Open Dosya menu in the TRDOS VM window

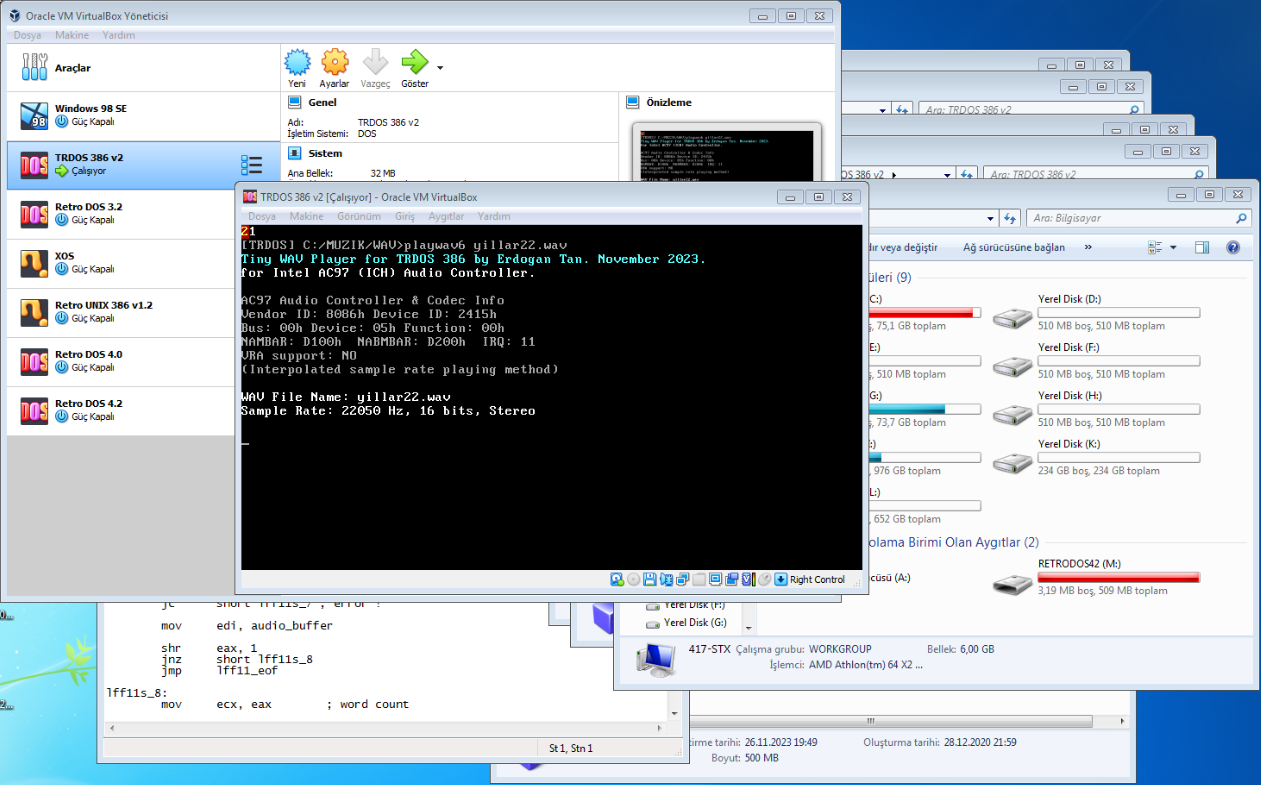click(262, 216)
